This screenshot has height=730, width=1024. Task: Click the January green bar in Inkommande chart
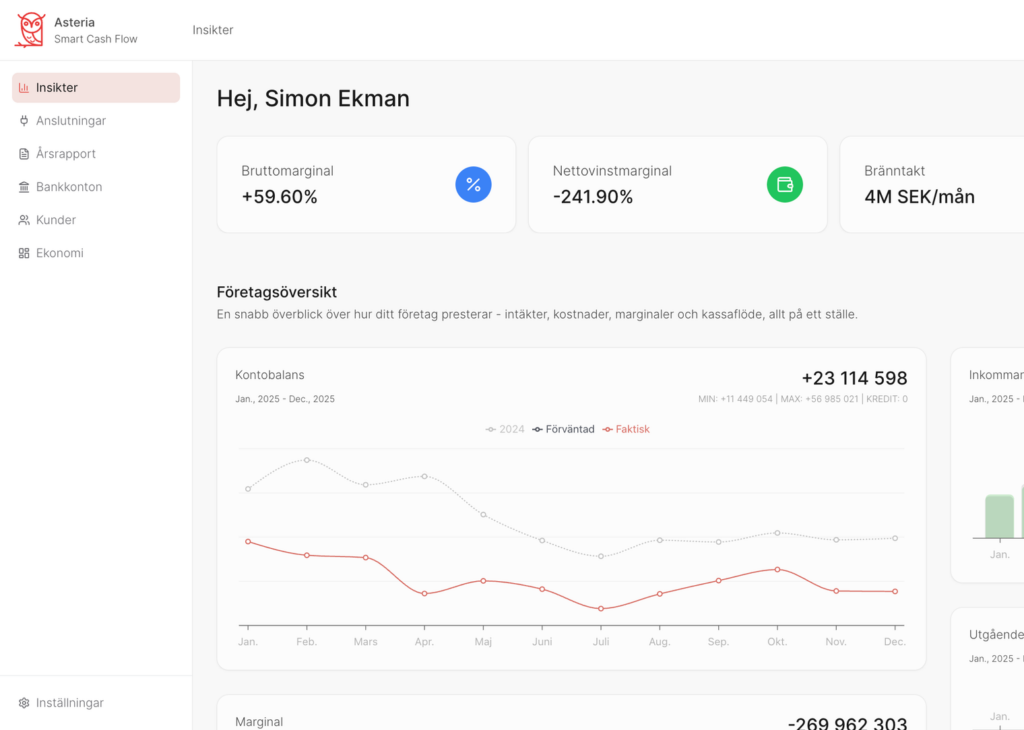tap(999, 516)
